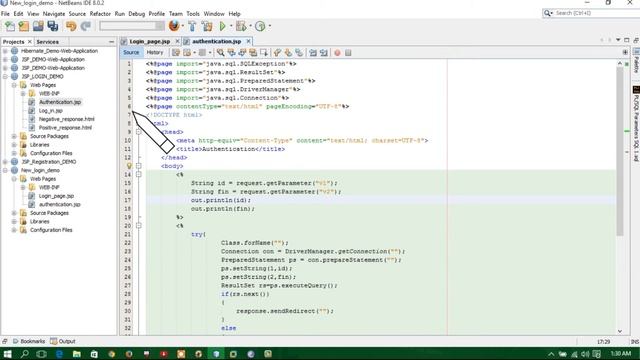Image resolution: width=640 pixels, height=360 pixels.
Task: Click the Clean and Build Project icon
Action: [207, 26]
